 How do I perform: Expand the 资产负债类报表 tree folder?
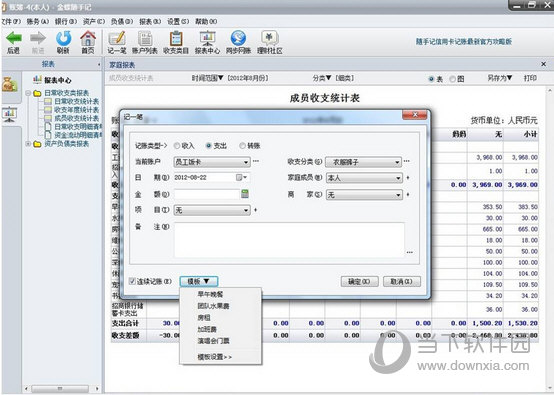click(28, 144)
